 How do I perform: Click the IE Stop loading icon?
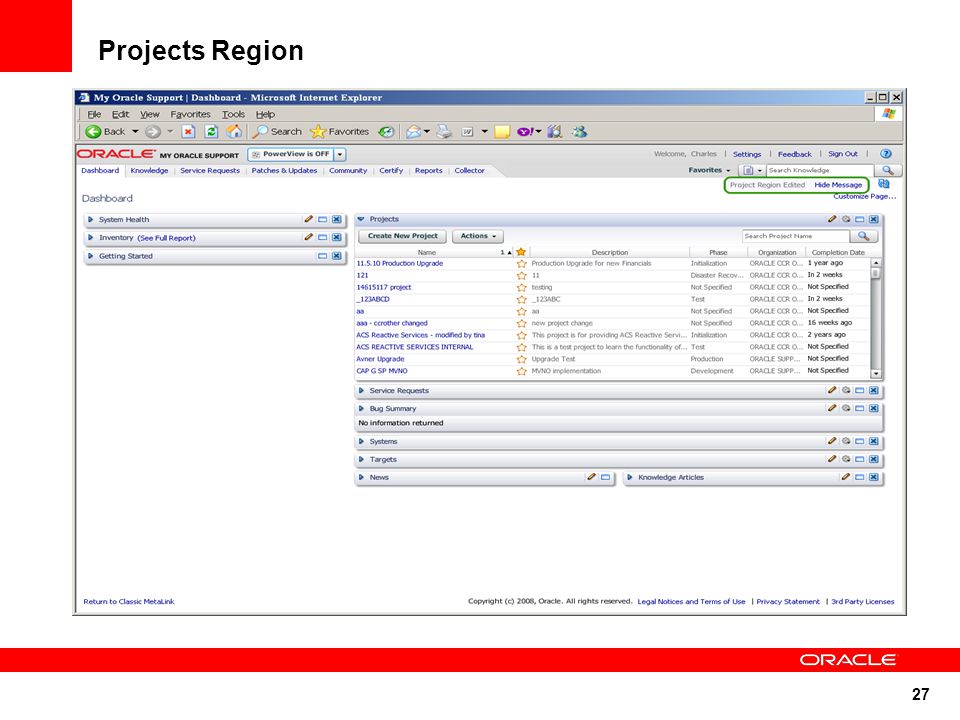point(189,132)
